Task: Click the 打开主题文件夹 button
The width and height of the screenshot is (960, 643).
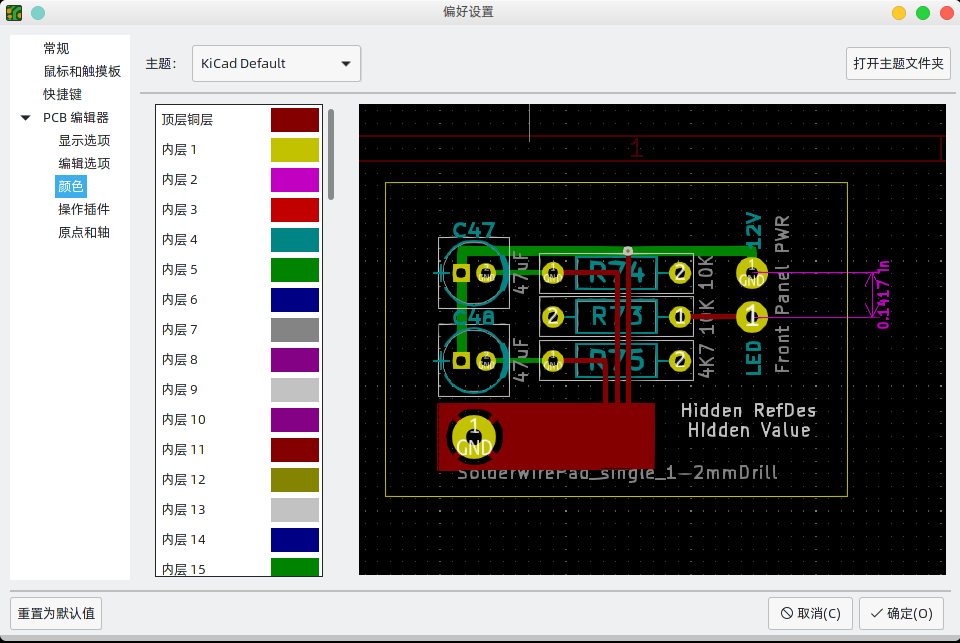Action: [x=897, y=63]
